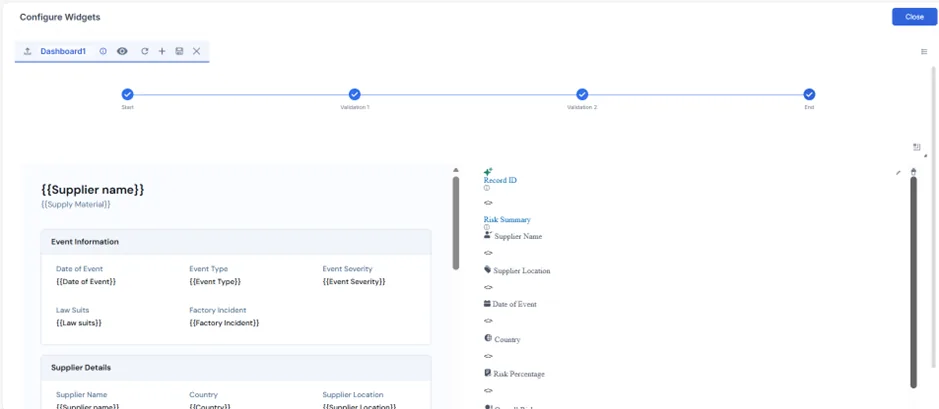Viewport: 939px width, 409px height.
Task: Save the dashboard using the floppy icon
Action: pyautogui.click(x=179, y=51)
